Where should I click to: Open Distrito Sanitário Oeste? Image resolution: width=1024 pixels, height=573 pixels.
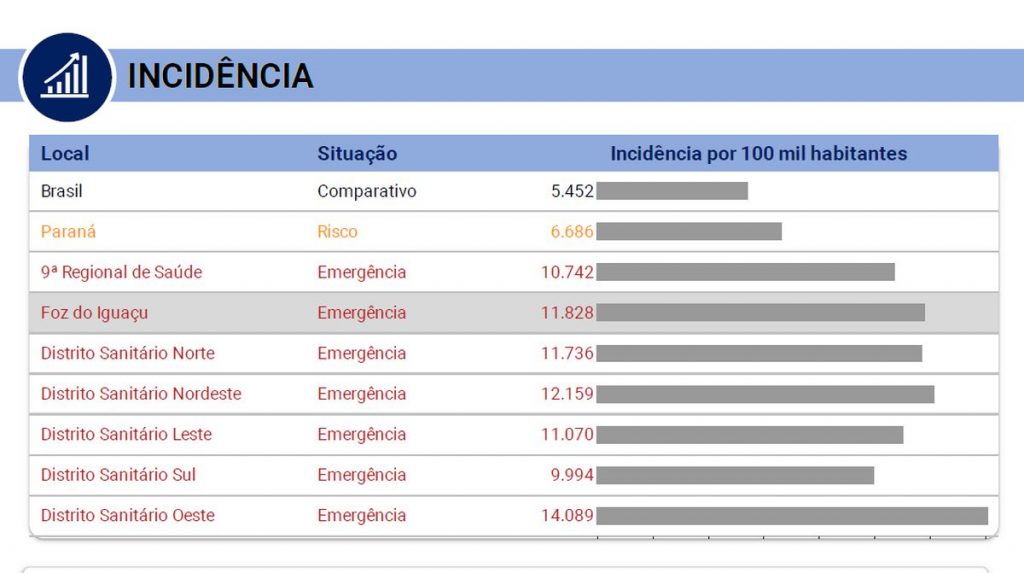click(x=127, y=516)
